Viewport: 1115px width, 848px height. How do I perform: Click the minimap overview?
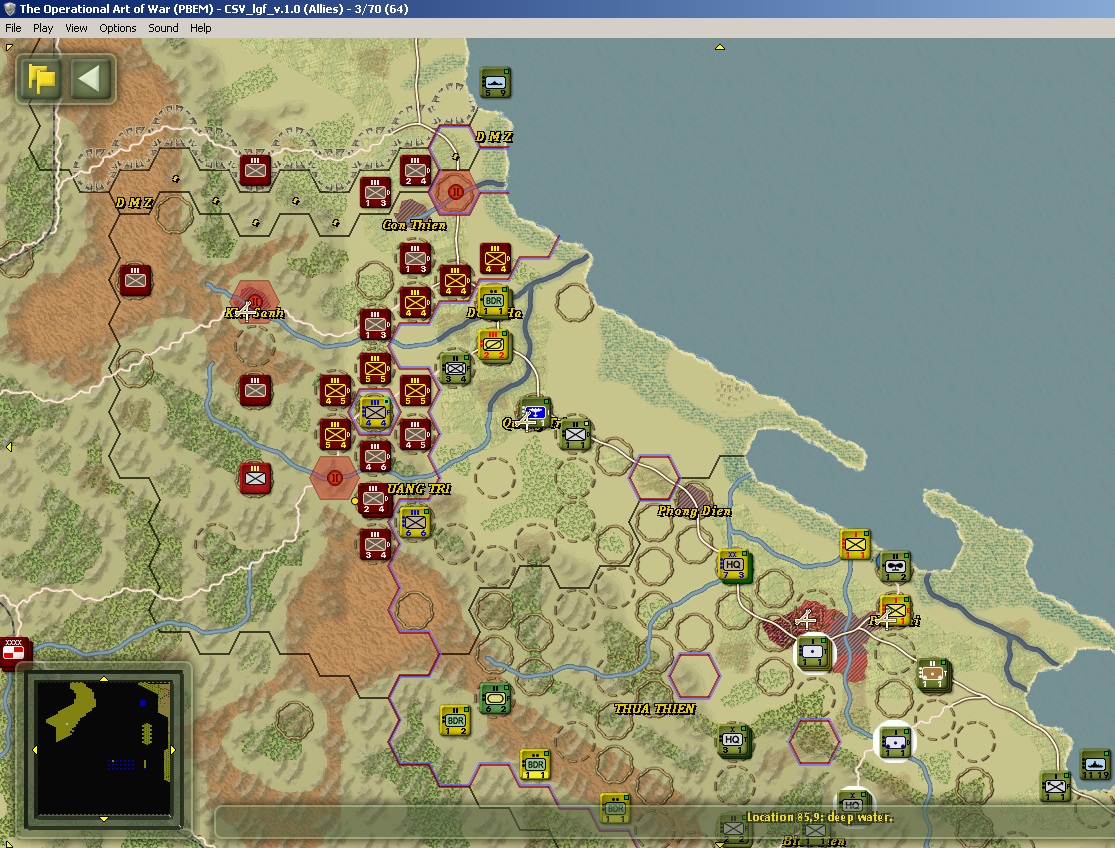coord(104,748)
